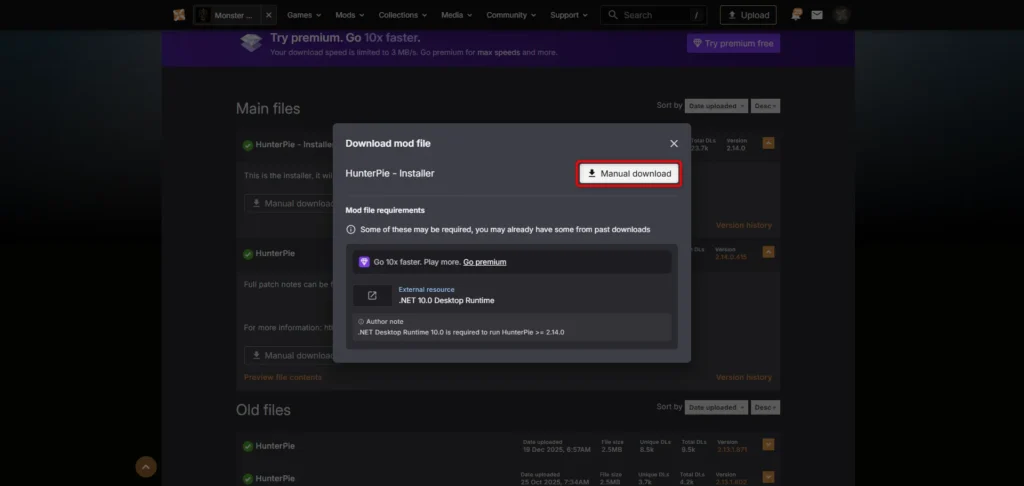Click Manual download under HunterPie - Installer description
This screenshot has height=486, width=1024.
(289, 203)
